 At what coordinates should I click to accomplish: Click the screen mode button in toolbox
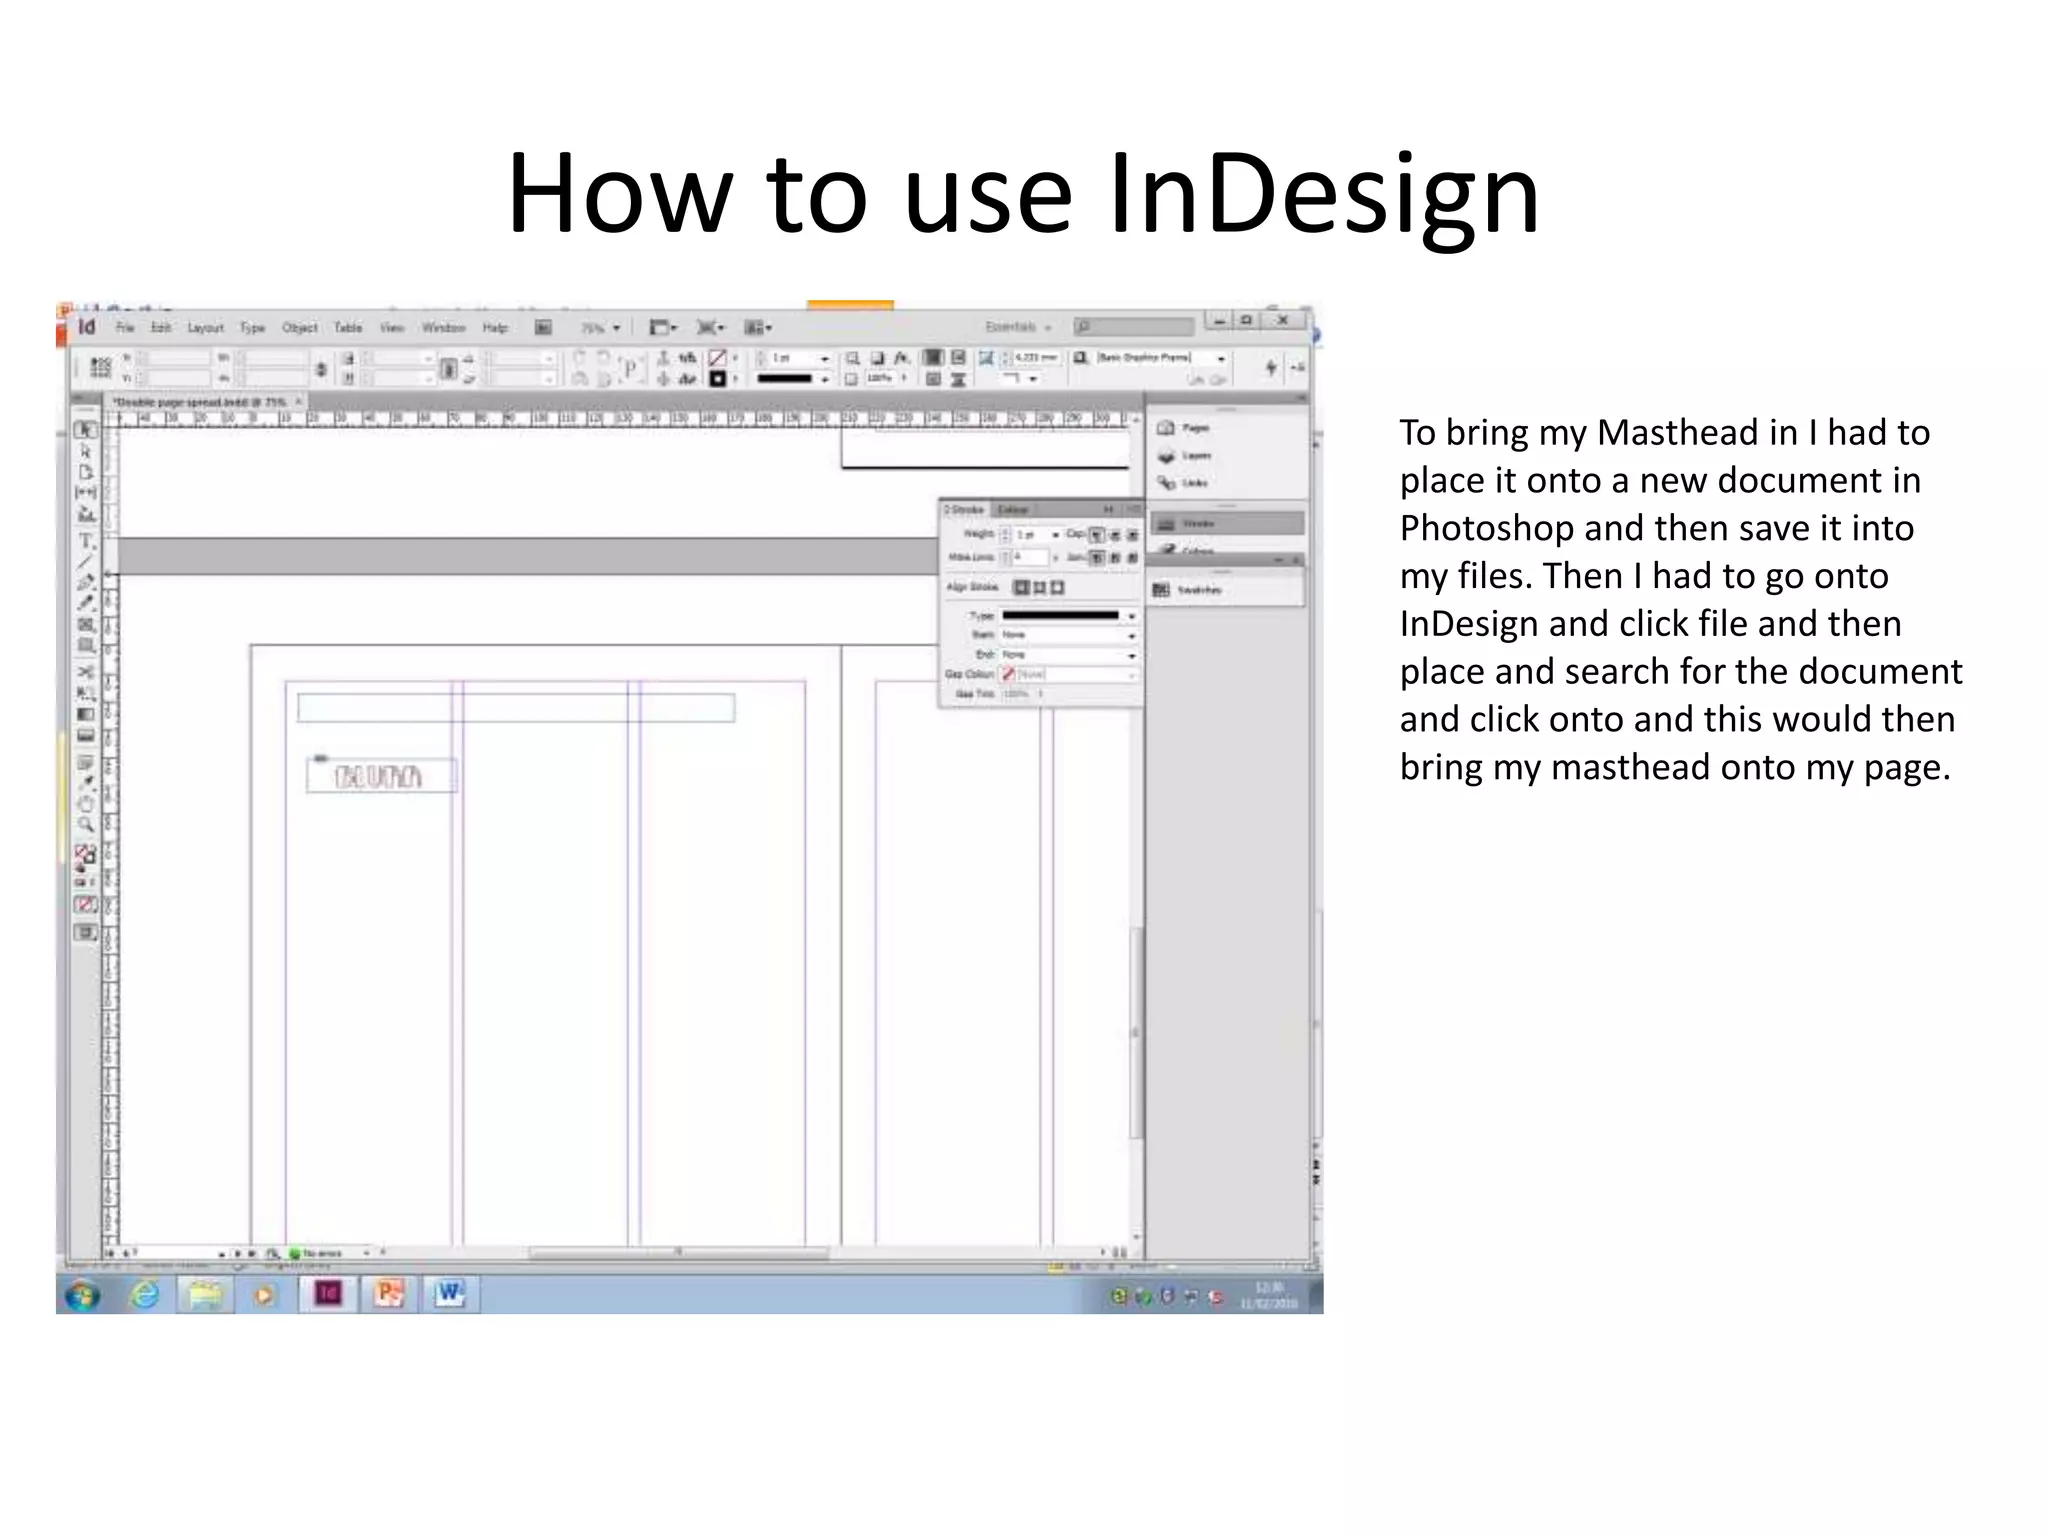86,933
